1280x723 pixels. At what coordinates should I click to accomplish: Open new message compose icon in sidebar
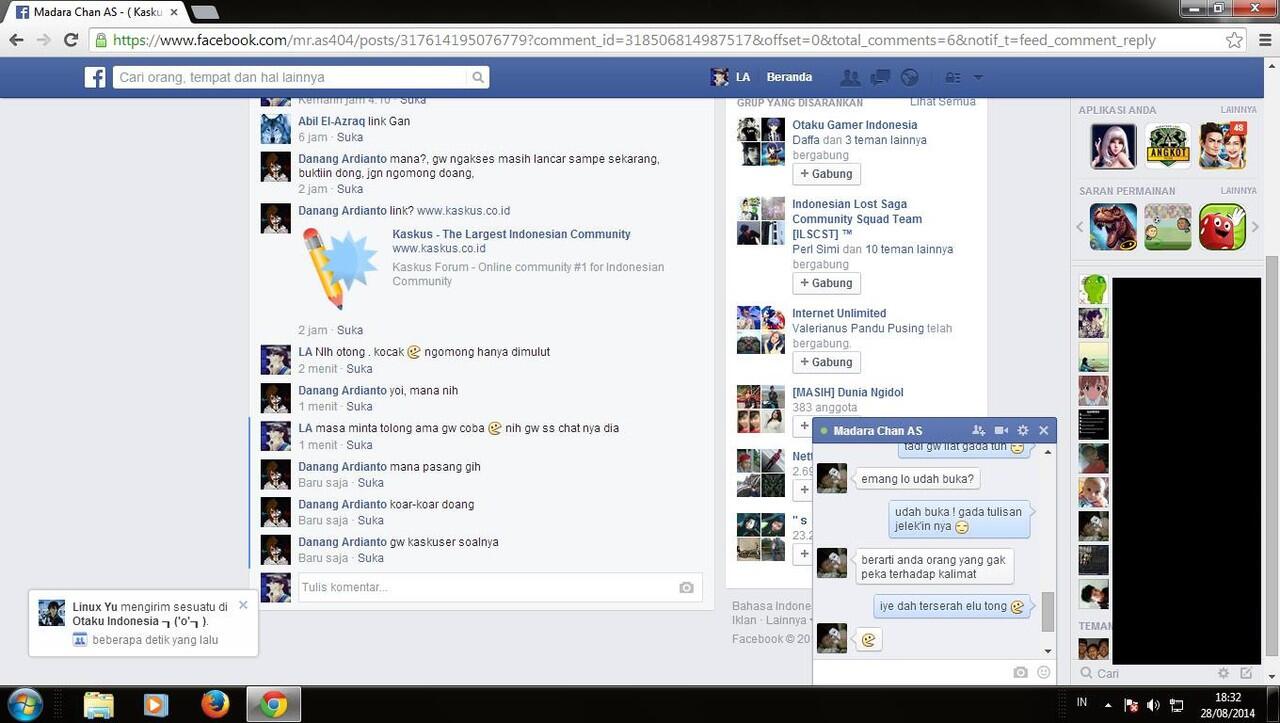point(1246,673)
